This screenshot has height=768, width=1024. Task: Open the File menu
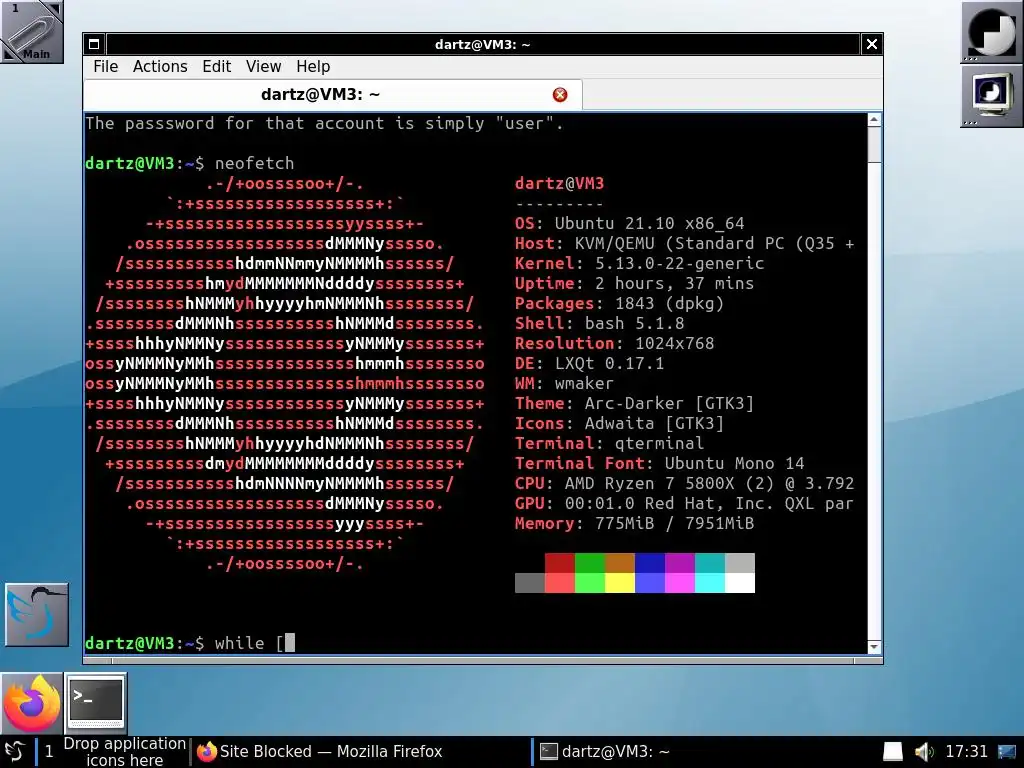click(105, 67)
